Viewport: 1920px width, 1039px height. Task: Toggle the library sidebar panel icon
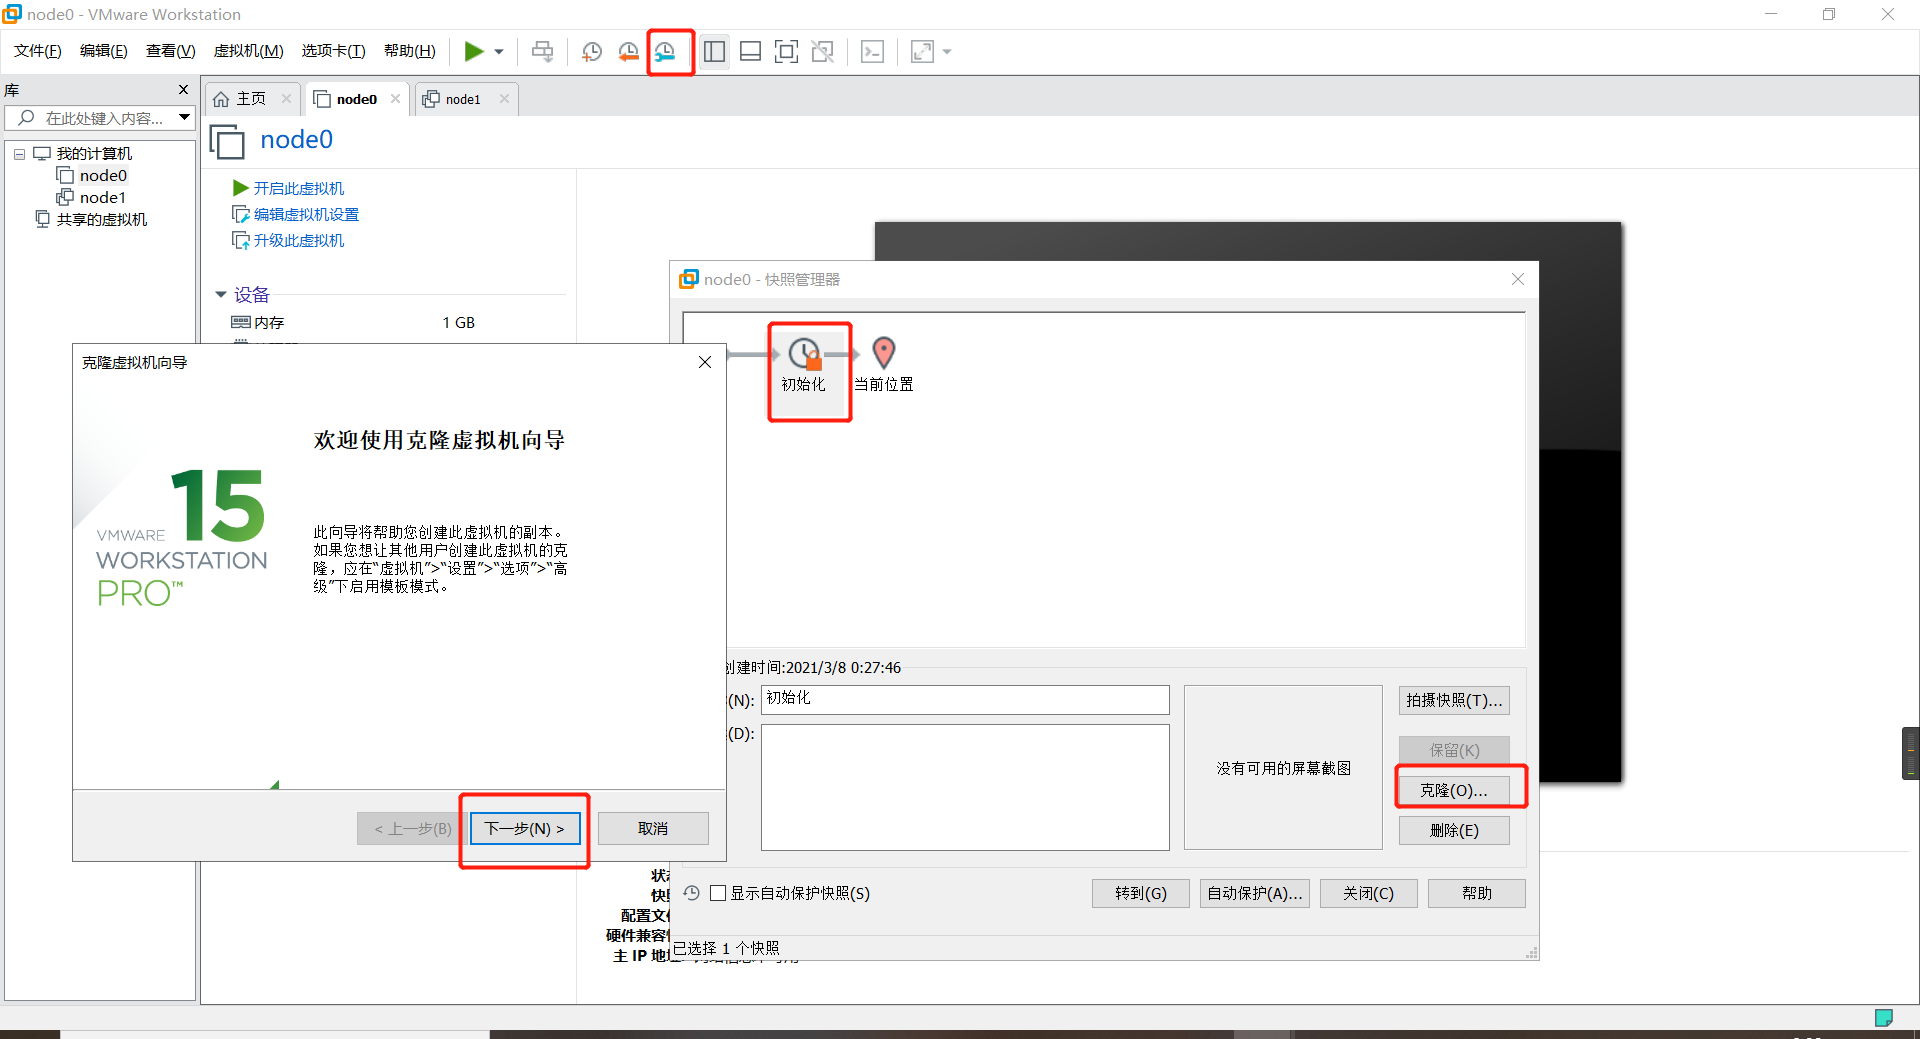coord(714,51)
